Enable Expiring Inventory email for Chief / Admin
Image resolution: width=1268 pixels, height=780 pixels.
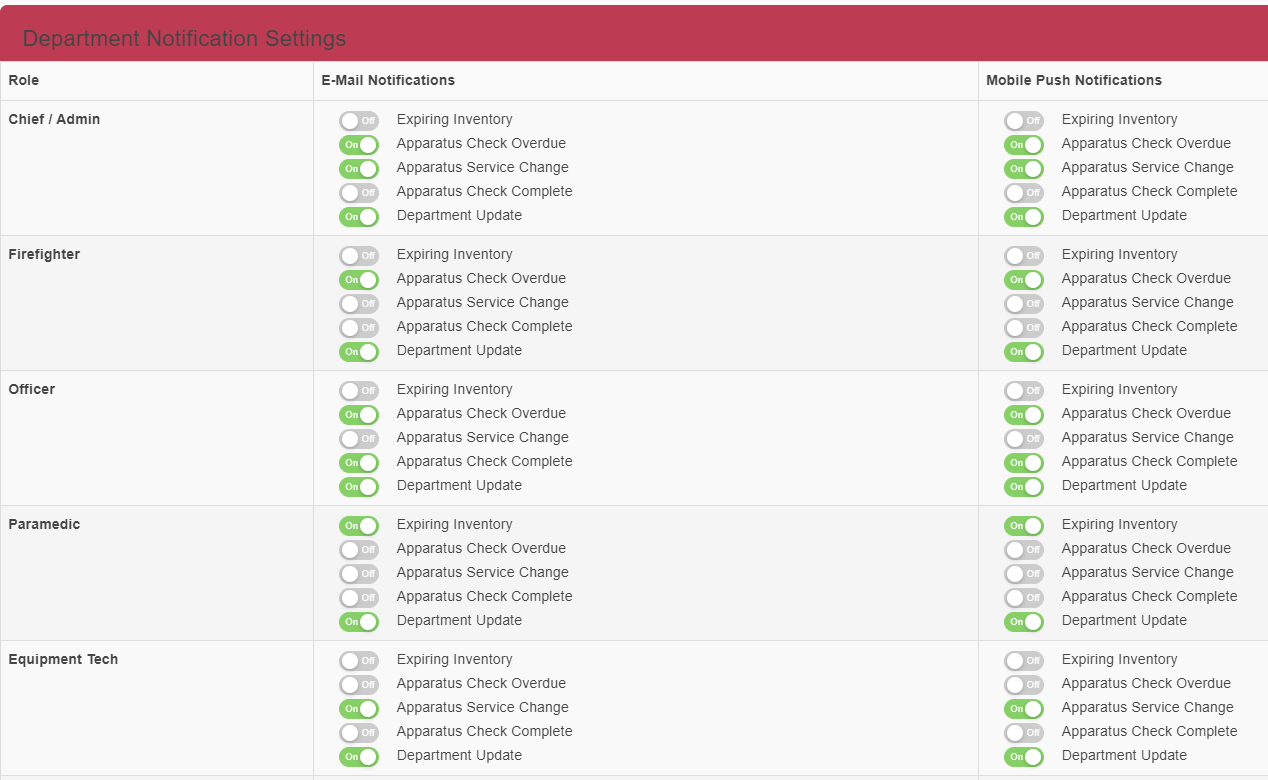pos(358,120)
